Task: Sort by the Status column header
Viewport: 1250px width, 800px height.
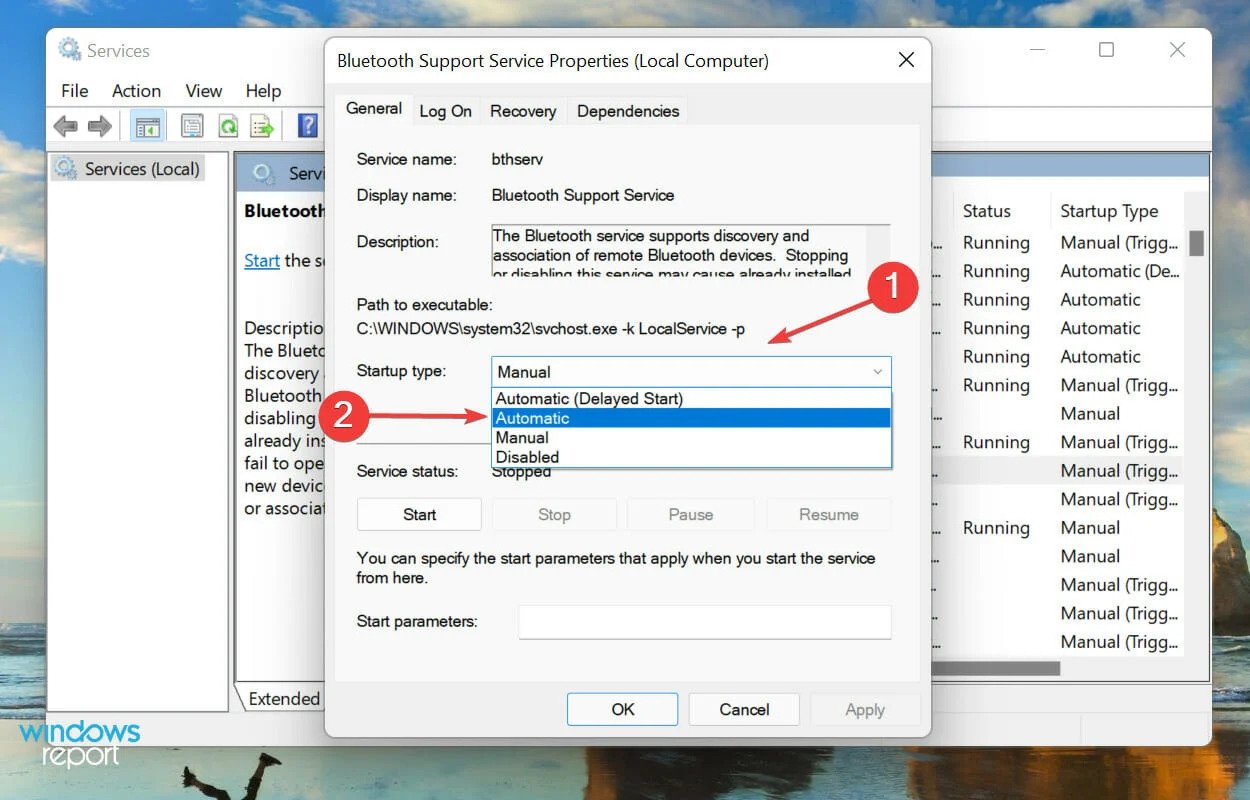Action: click(x=987, y=211)
